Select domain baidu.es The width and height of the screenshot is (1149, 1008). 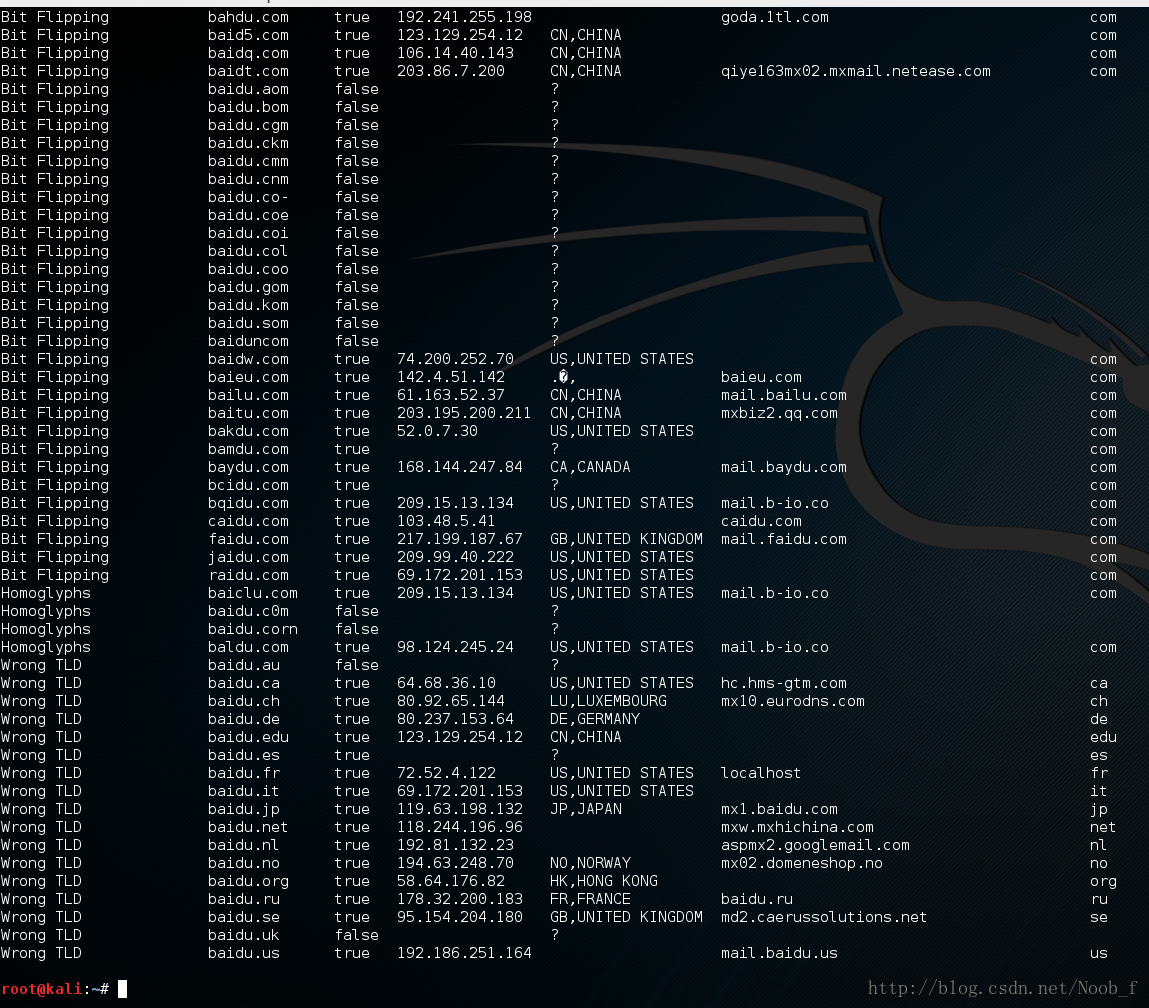[243, 755]
